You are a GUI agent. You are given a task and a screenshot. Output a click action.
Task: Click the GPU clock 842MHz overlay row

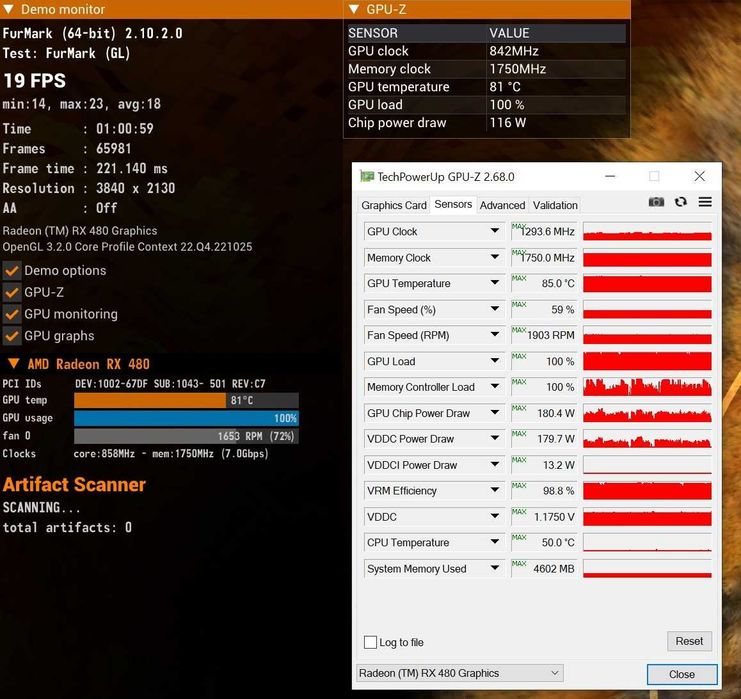pyautogui.click(x=487, y=51)
